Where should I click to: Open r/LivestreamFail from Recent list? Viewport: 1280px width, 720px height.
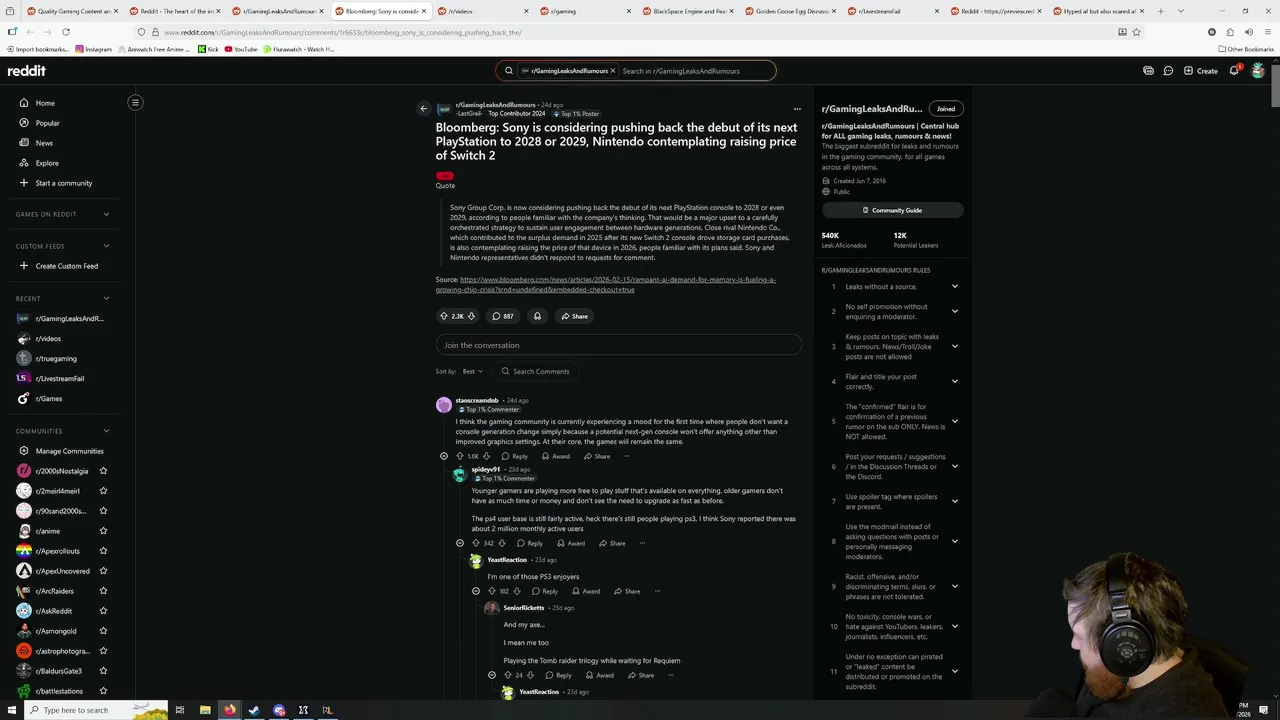point(59,379)
